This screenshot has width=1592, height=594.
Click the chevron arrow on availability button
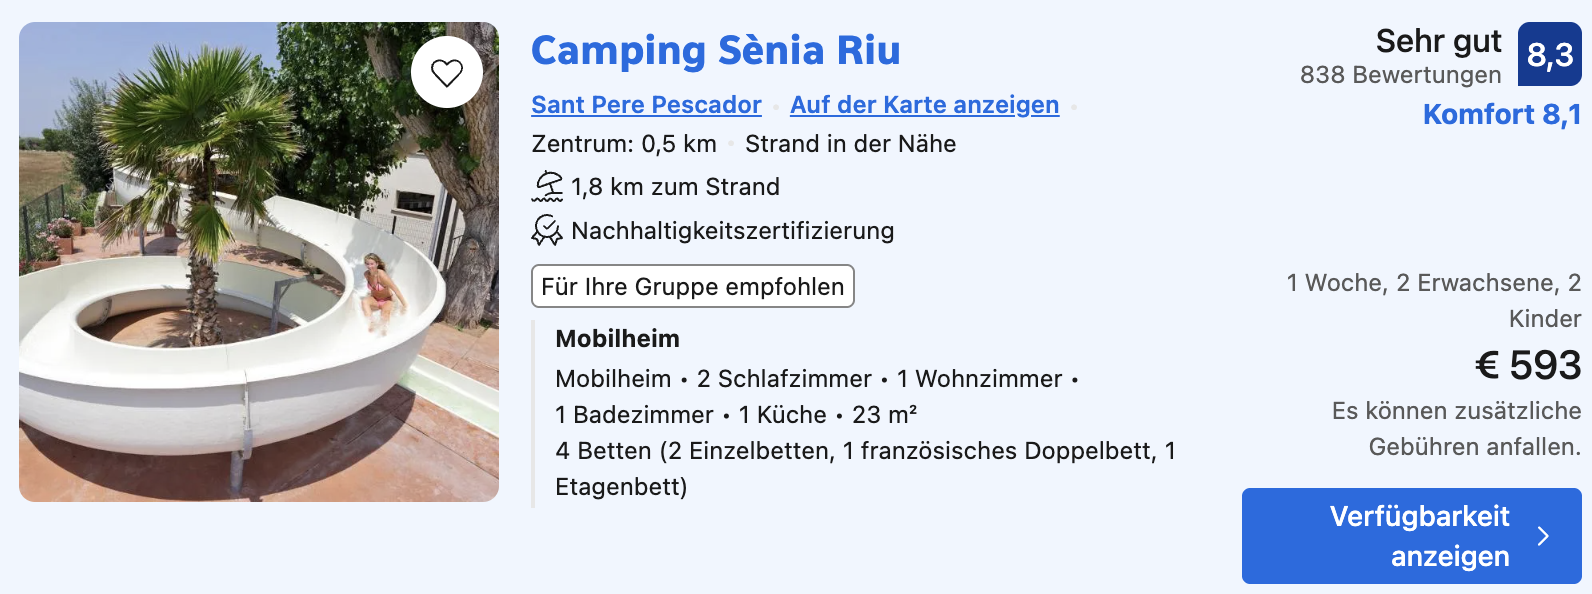(x=1543, y=536)
